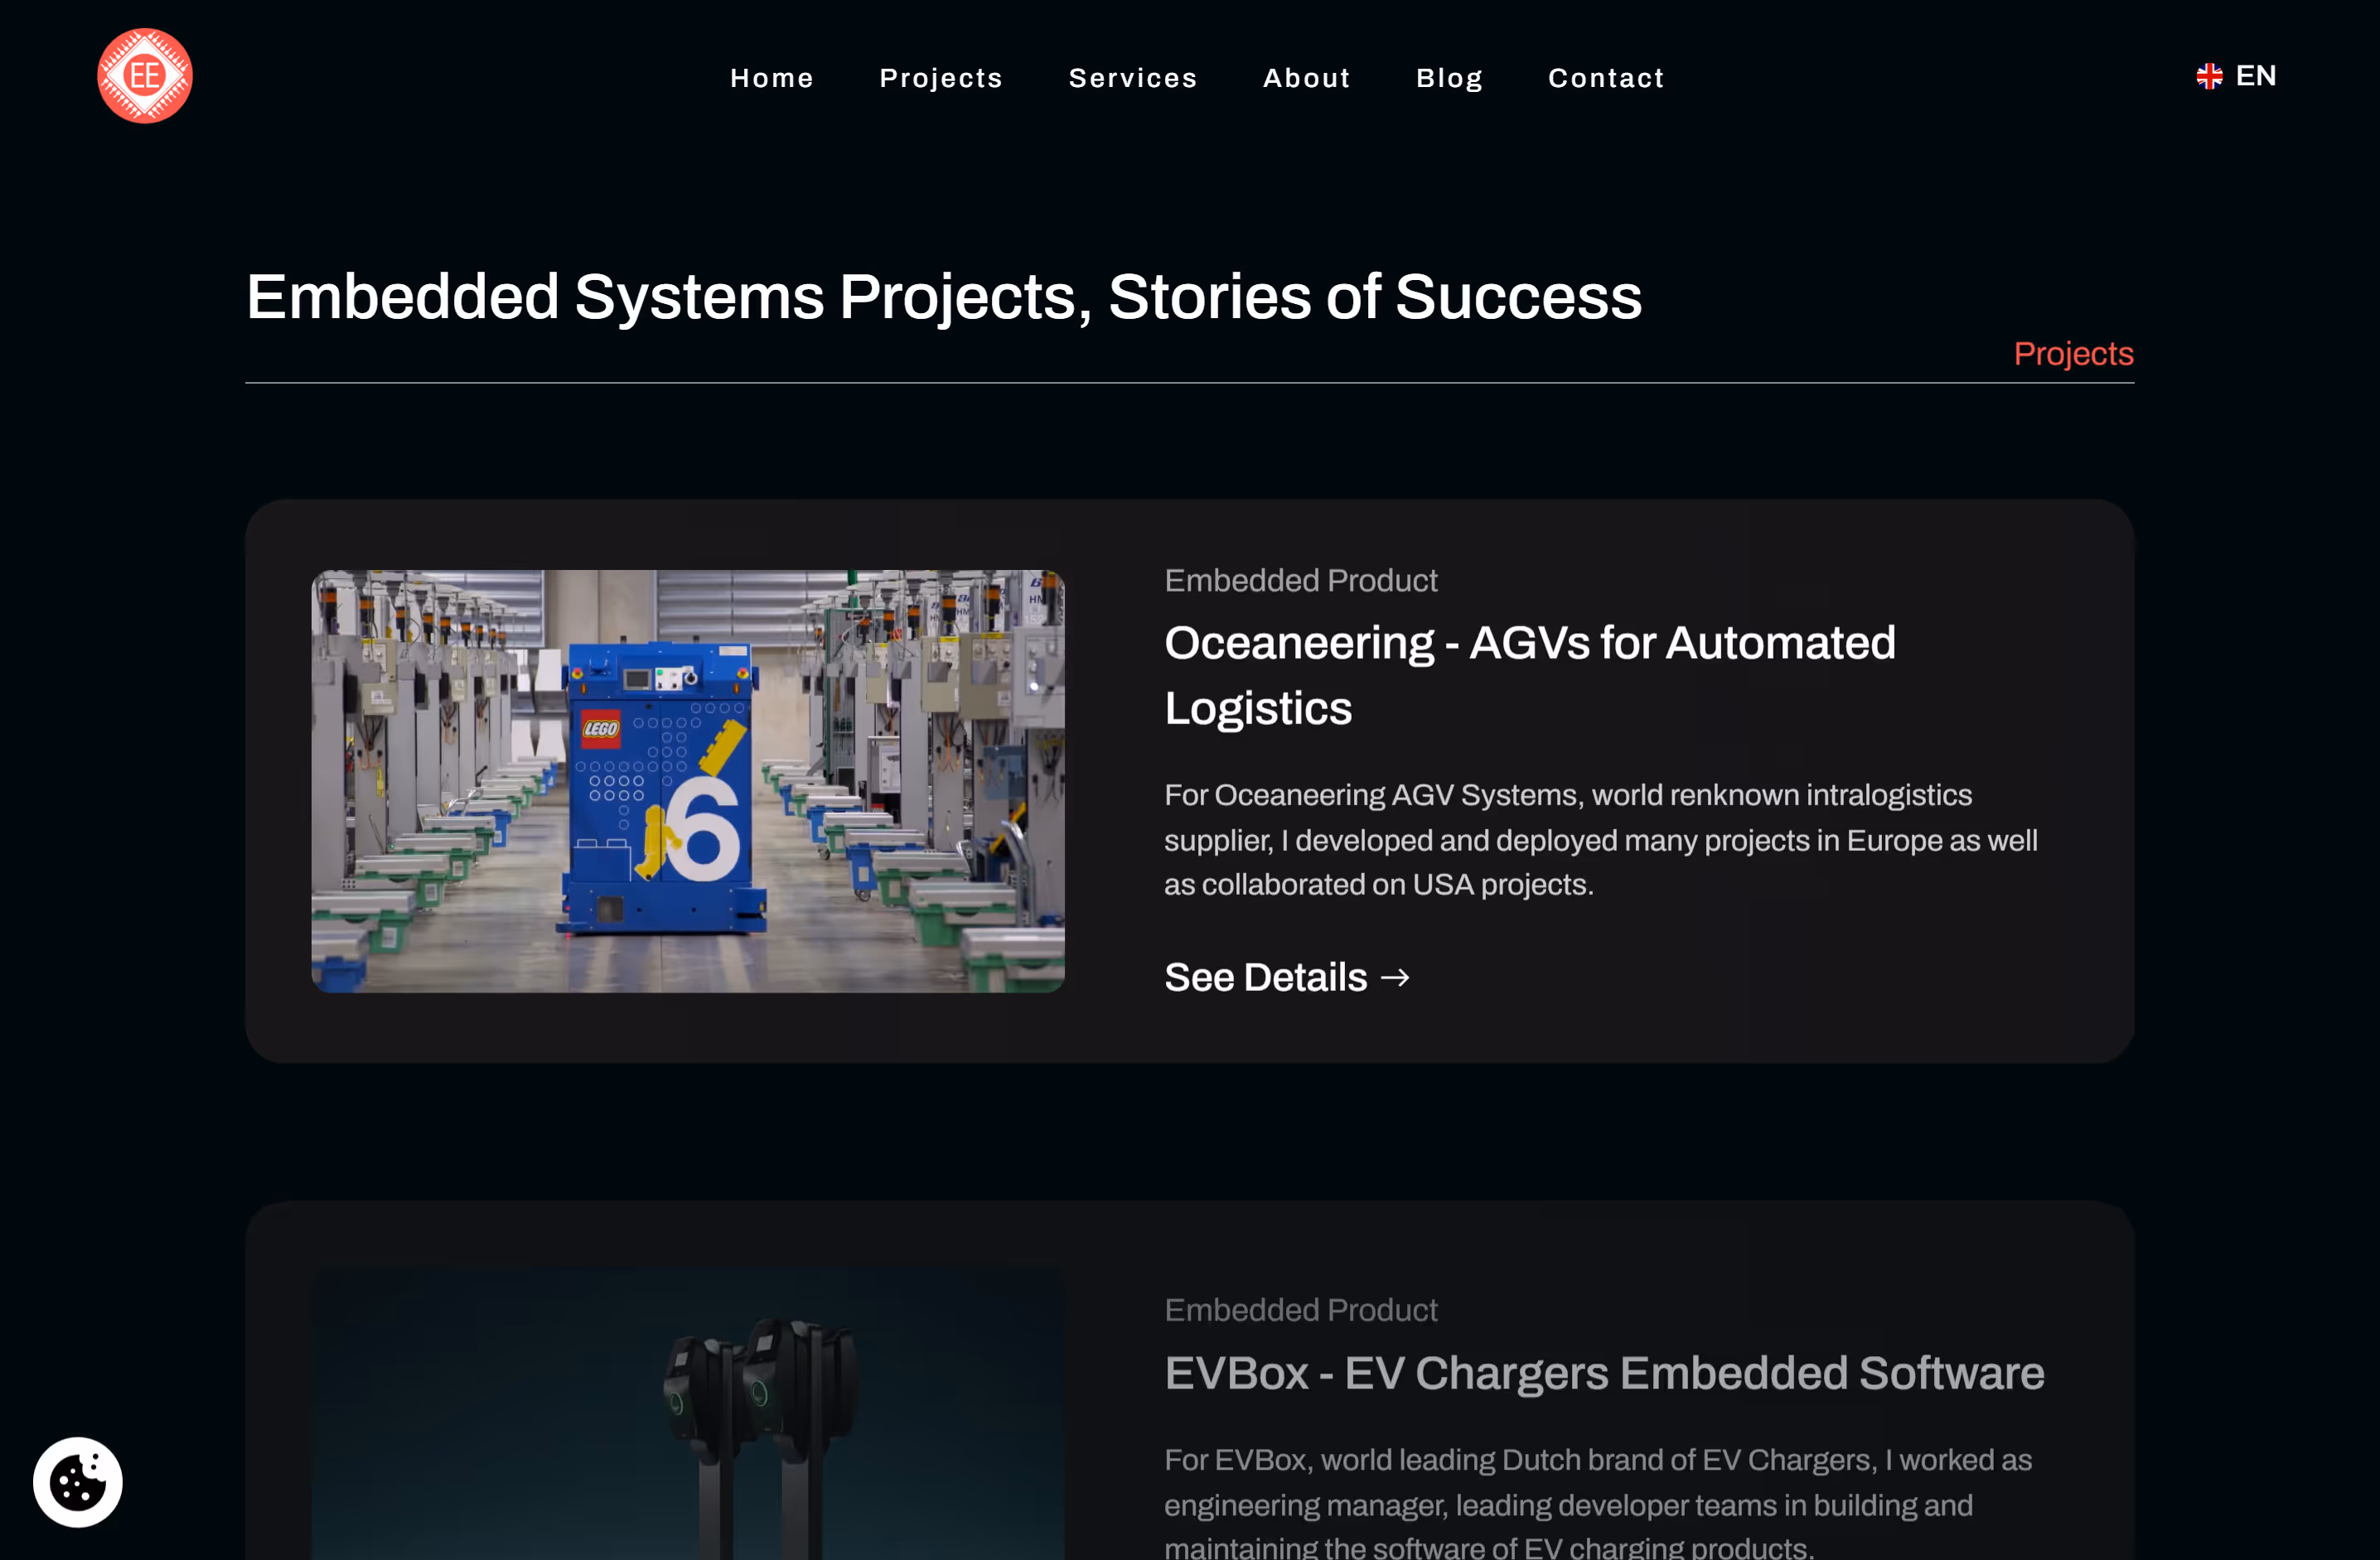Click the red Projects breadcrumb link

click(x=2073, y=354)
